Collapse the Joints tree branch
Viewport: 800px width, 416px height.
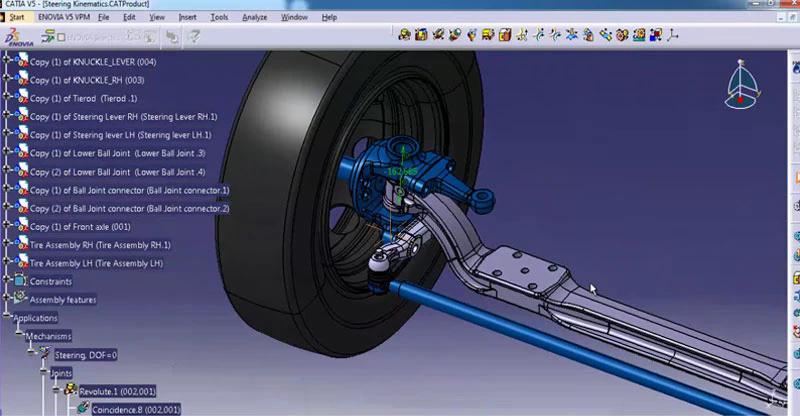coord(45,372)
